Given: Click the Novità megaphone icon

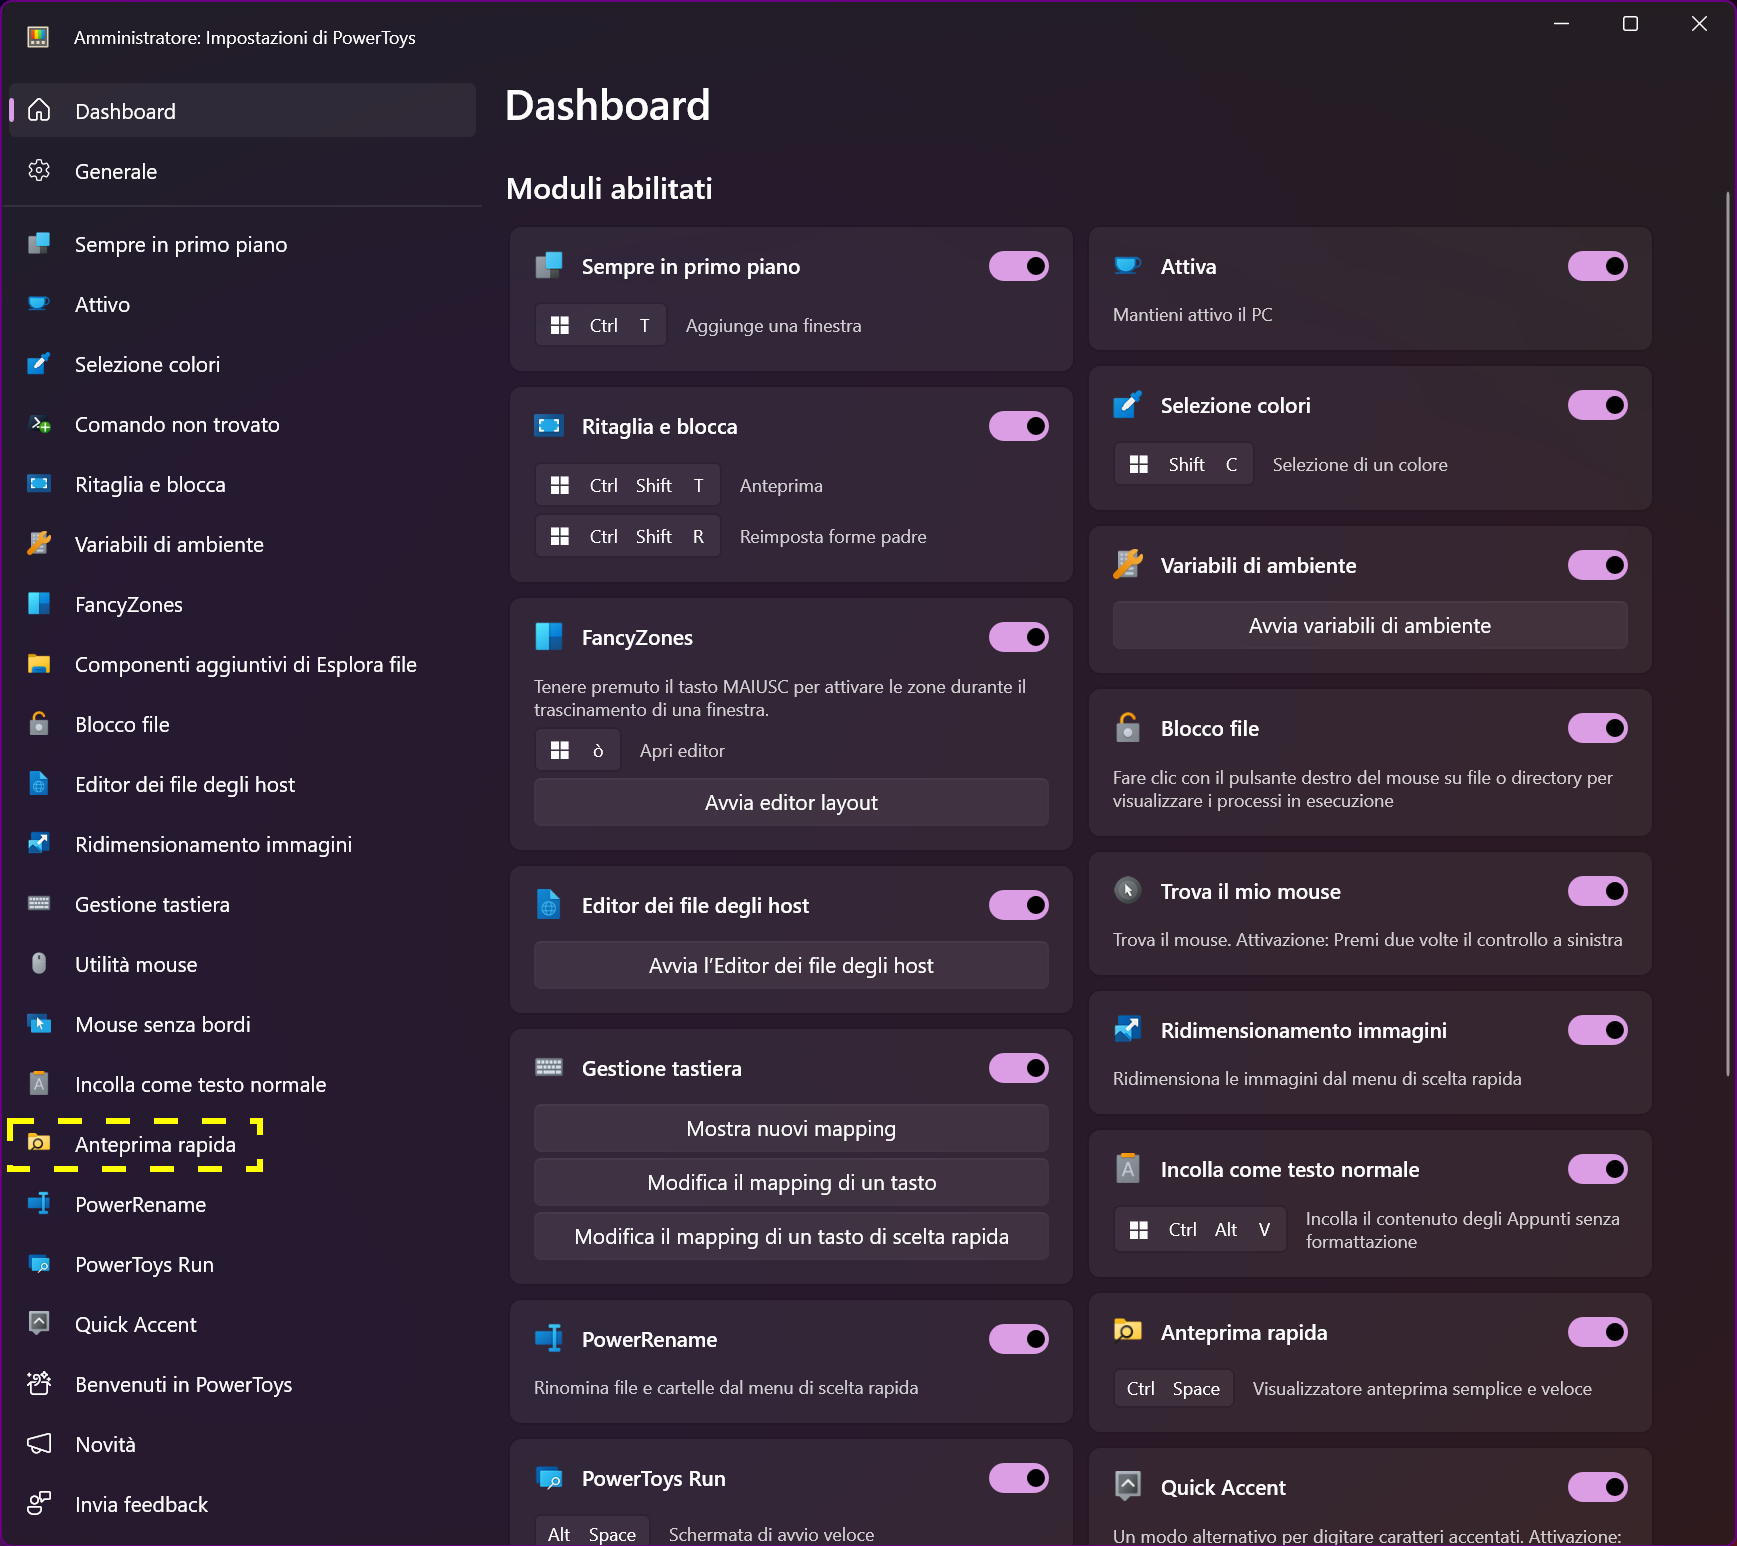Looking at the screenshot, I should tap(39, 1444).
